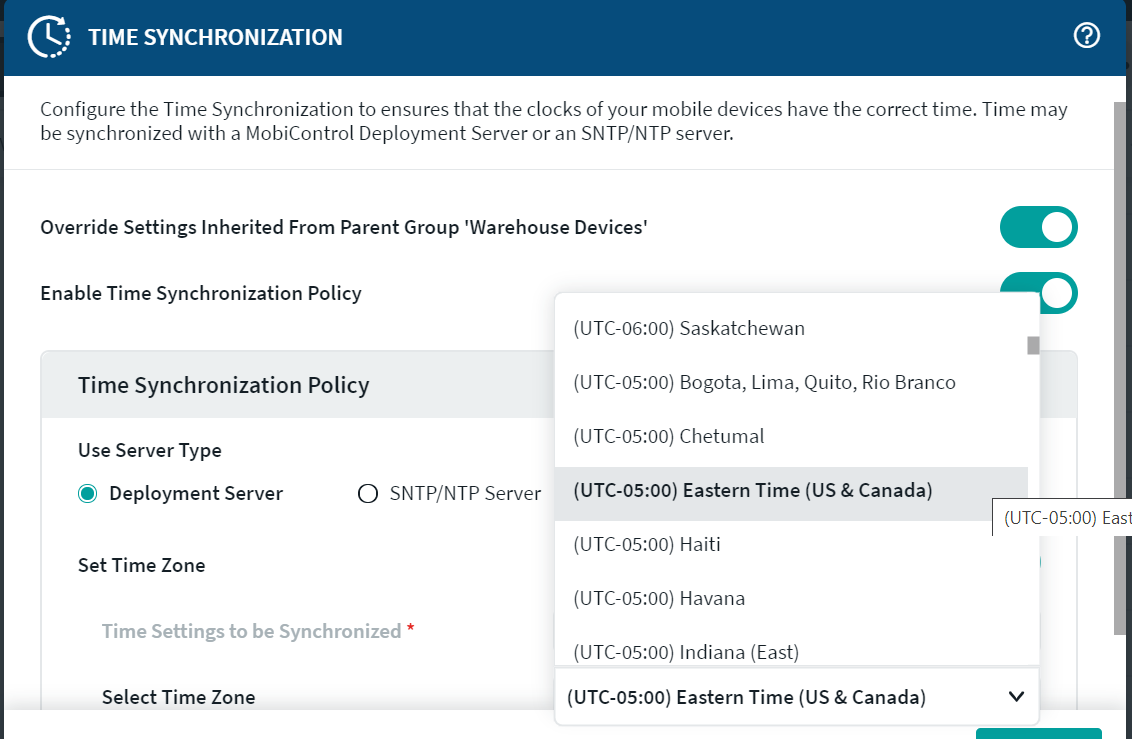Choose the (UTC-05:00) Chetumal time zone
1132x739 pixels.
tap(668, 436)
